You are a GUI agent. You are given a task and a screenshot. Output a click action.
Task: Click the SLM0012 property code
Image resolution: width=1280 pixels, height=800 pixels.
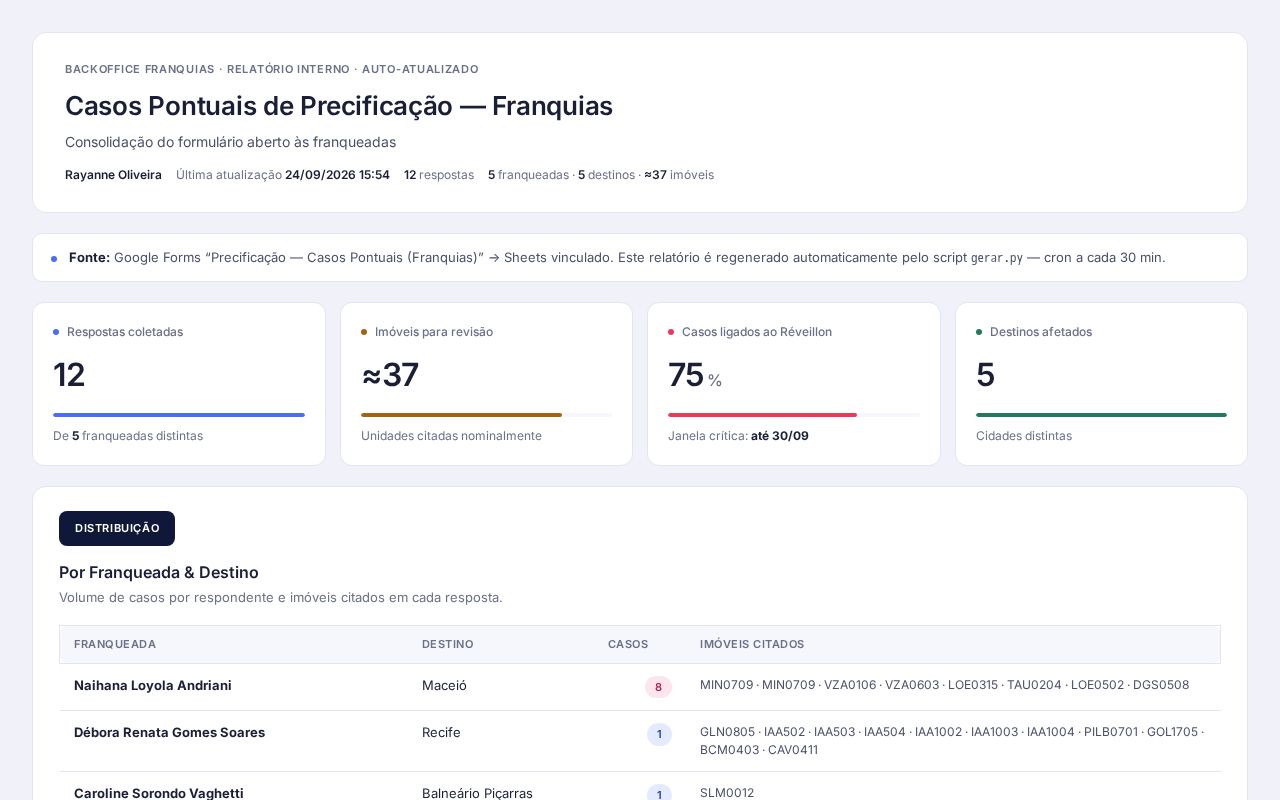click(x=727, y=793)
